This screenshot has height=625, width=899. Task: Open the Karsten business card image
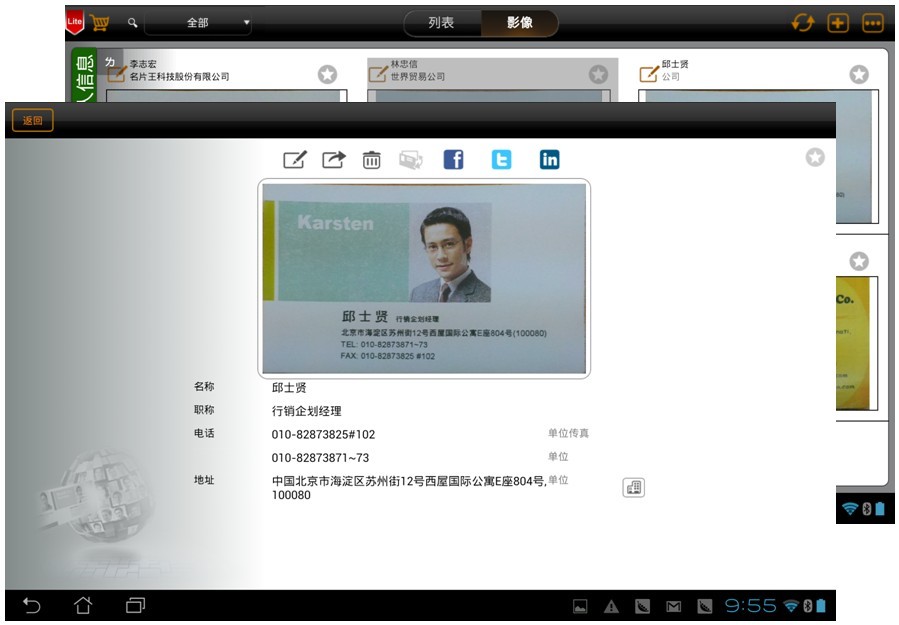424,278
